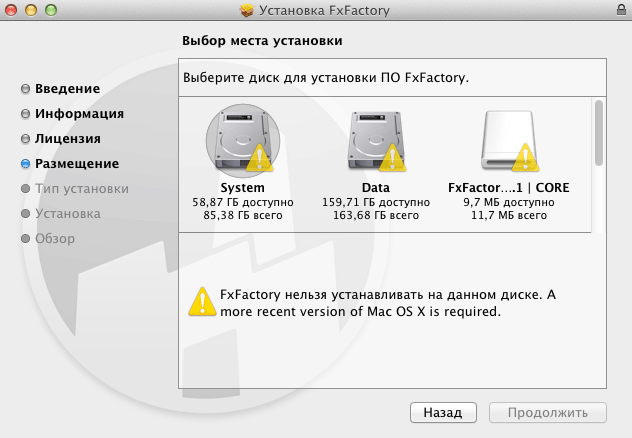Go to the Лицензия step

coord(68,139)
